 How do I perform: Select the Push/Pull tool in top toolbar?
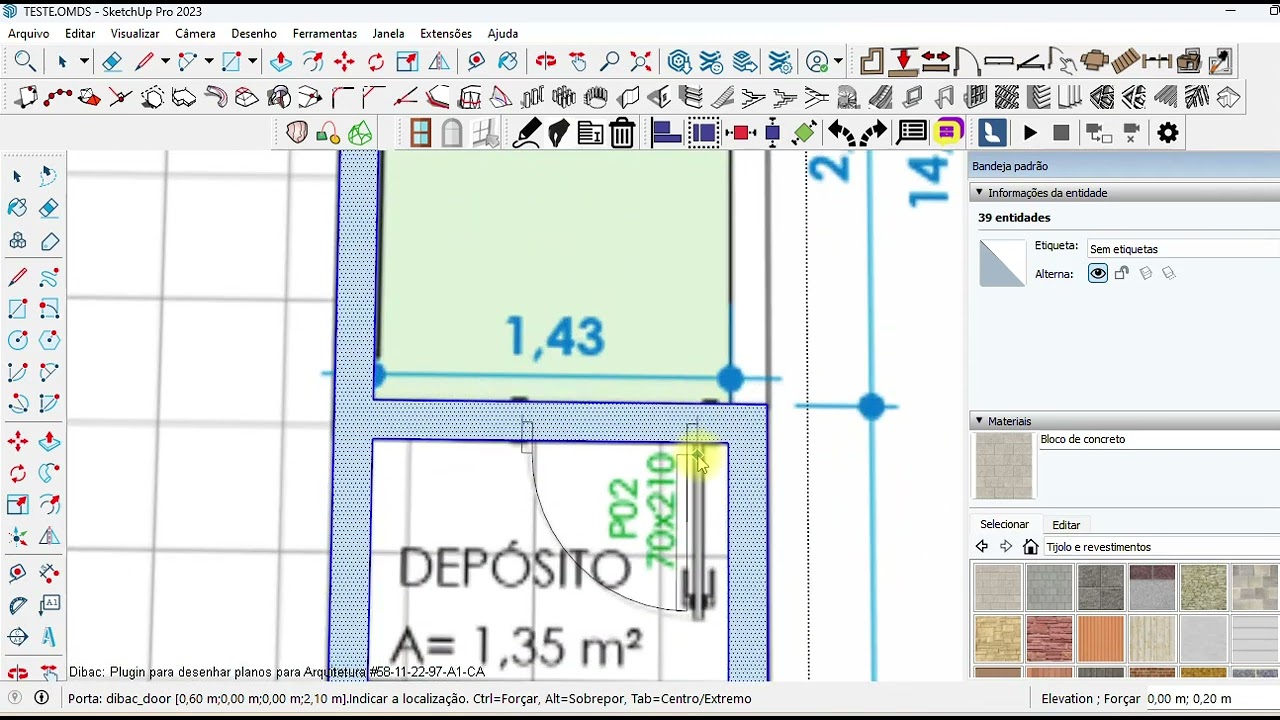point(281,62)
